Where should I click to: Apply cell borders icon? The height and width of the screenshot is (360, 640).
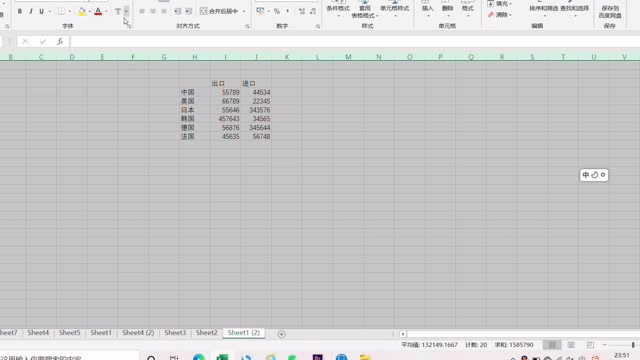[x=61, y=11]
